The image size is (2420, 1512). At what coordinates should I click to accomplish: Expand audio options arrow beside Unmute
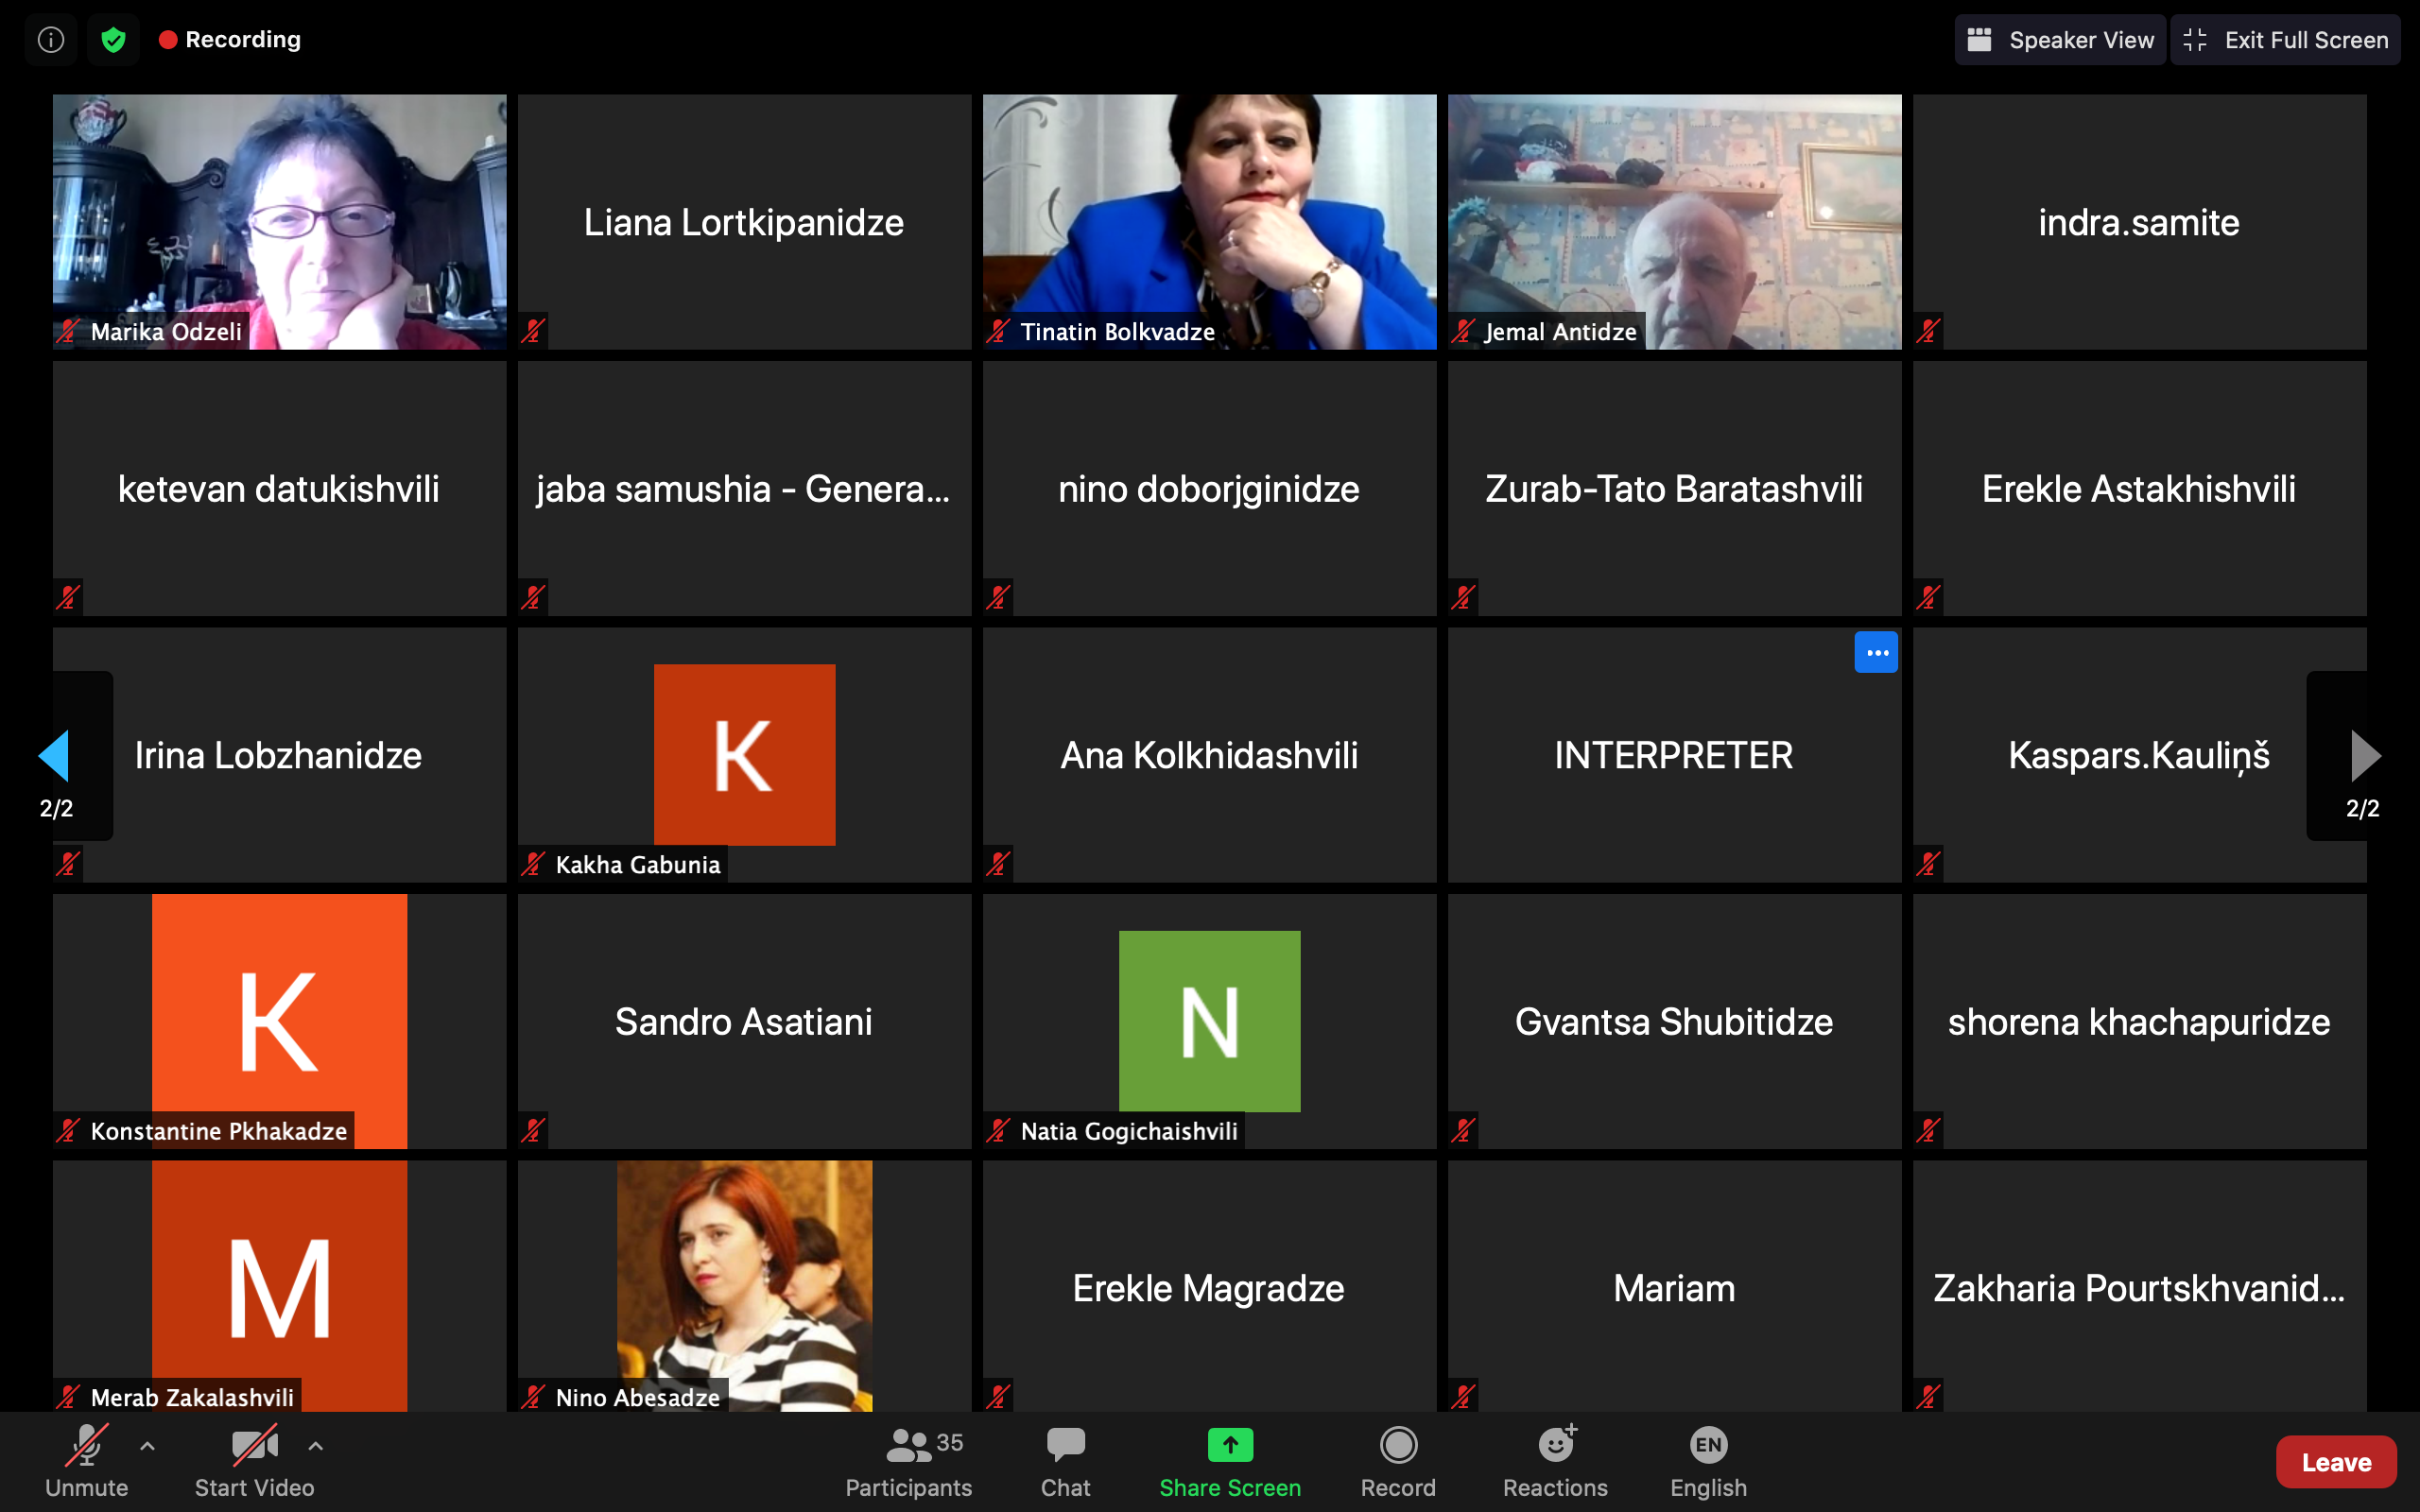coord(148,1445)
